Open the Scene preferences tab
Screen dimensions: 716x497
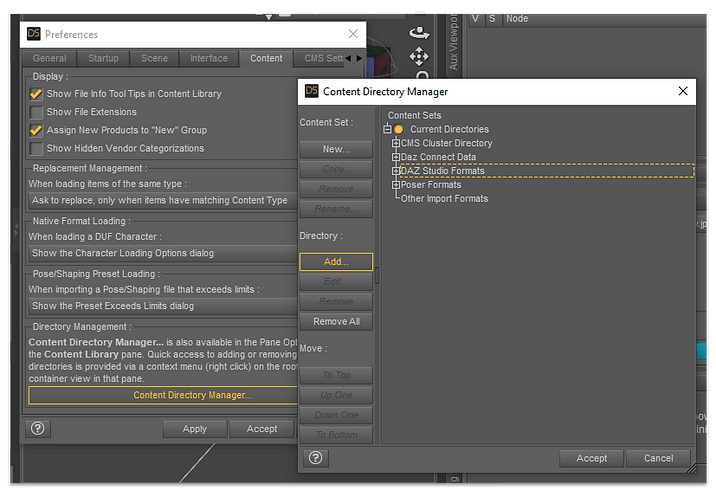click(154, 58)
